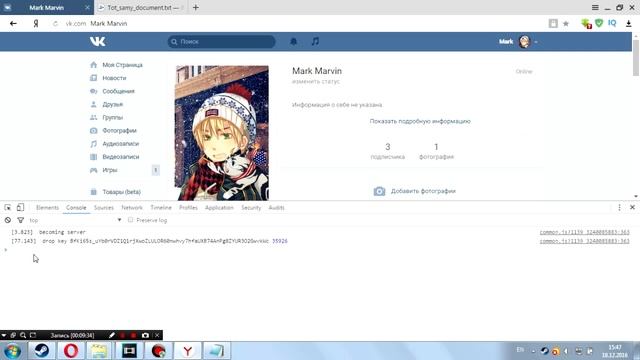Open Steam from the taskbar
This screenshot has height=360, width=640.
(x=42, y=351)
